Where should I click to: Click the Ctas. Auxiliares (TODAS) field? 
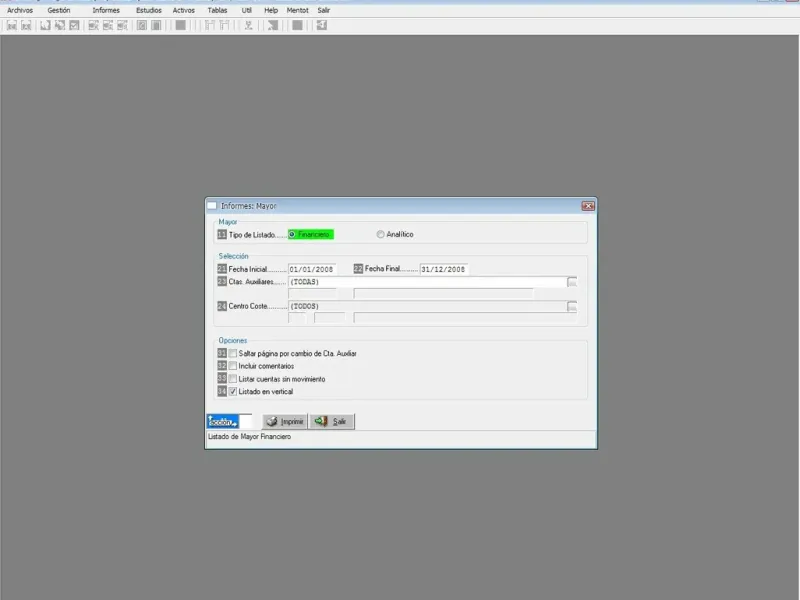pos(428,282)
